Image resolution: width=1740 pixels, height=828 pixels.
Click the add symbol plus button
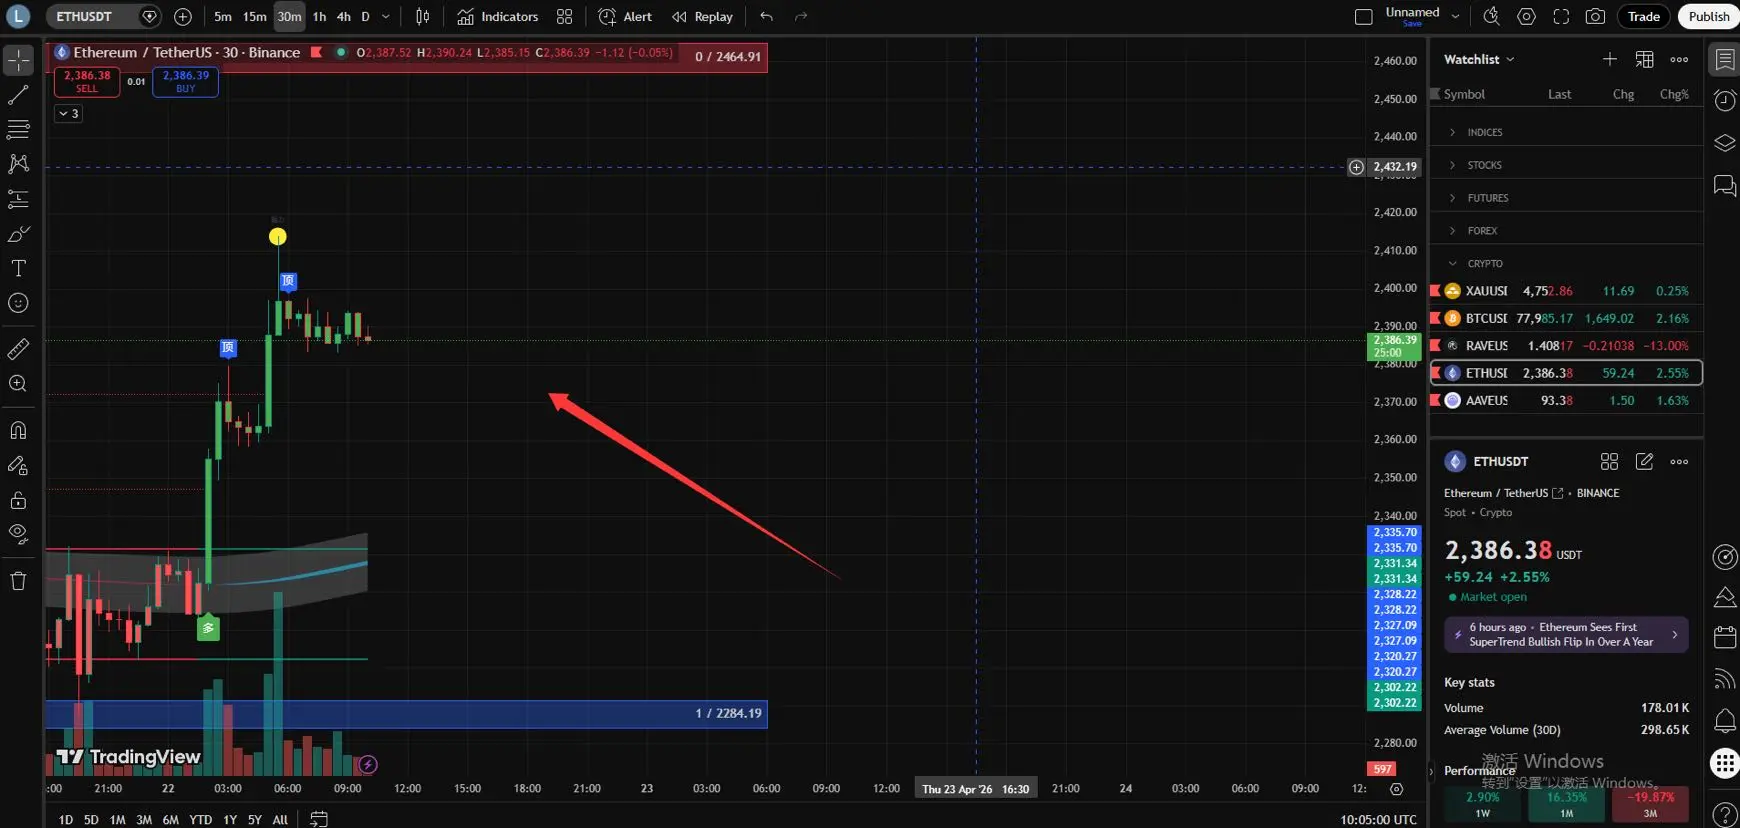coord(183,17)
